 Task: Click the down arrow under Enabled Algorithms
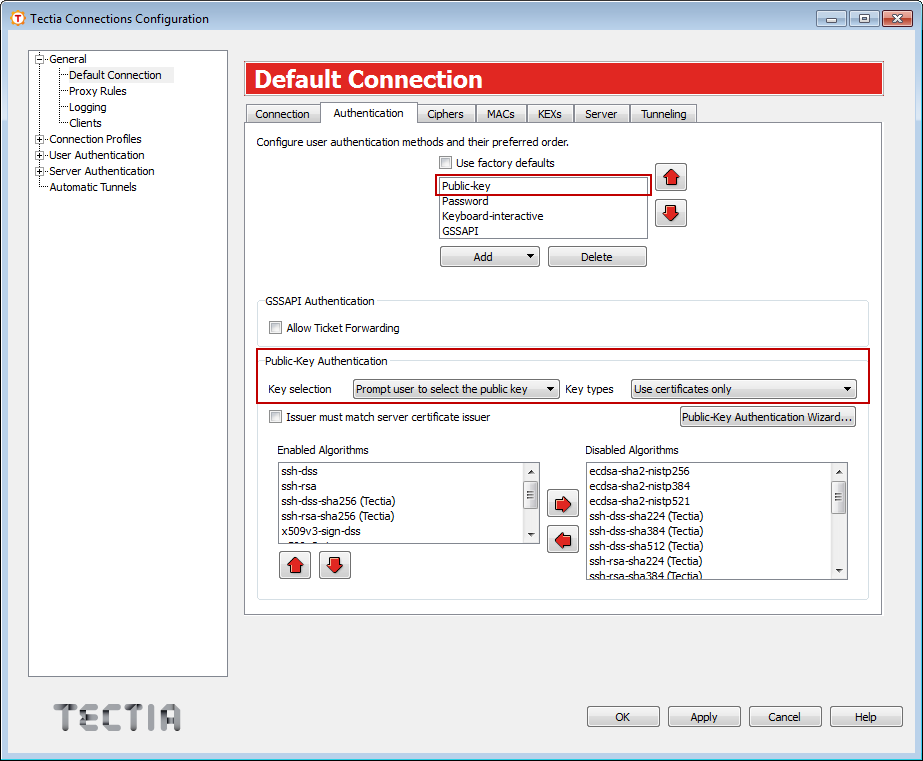pos(334,565)
